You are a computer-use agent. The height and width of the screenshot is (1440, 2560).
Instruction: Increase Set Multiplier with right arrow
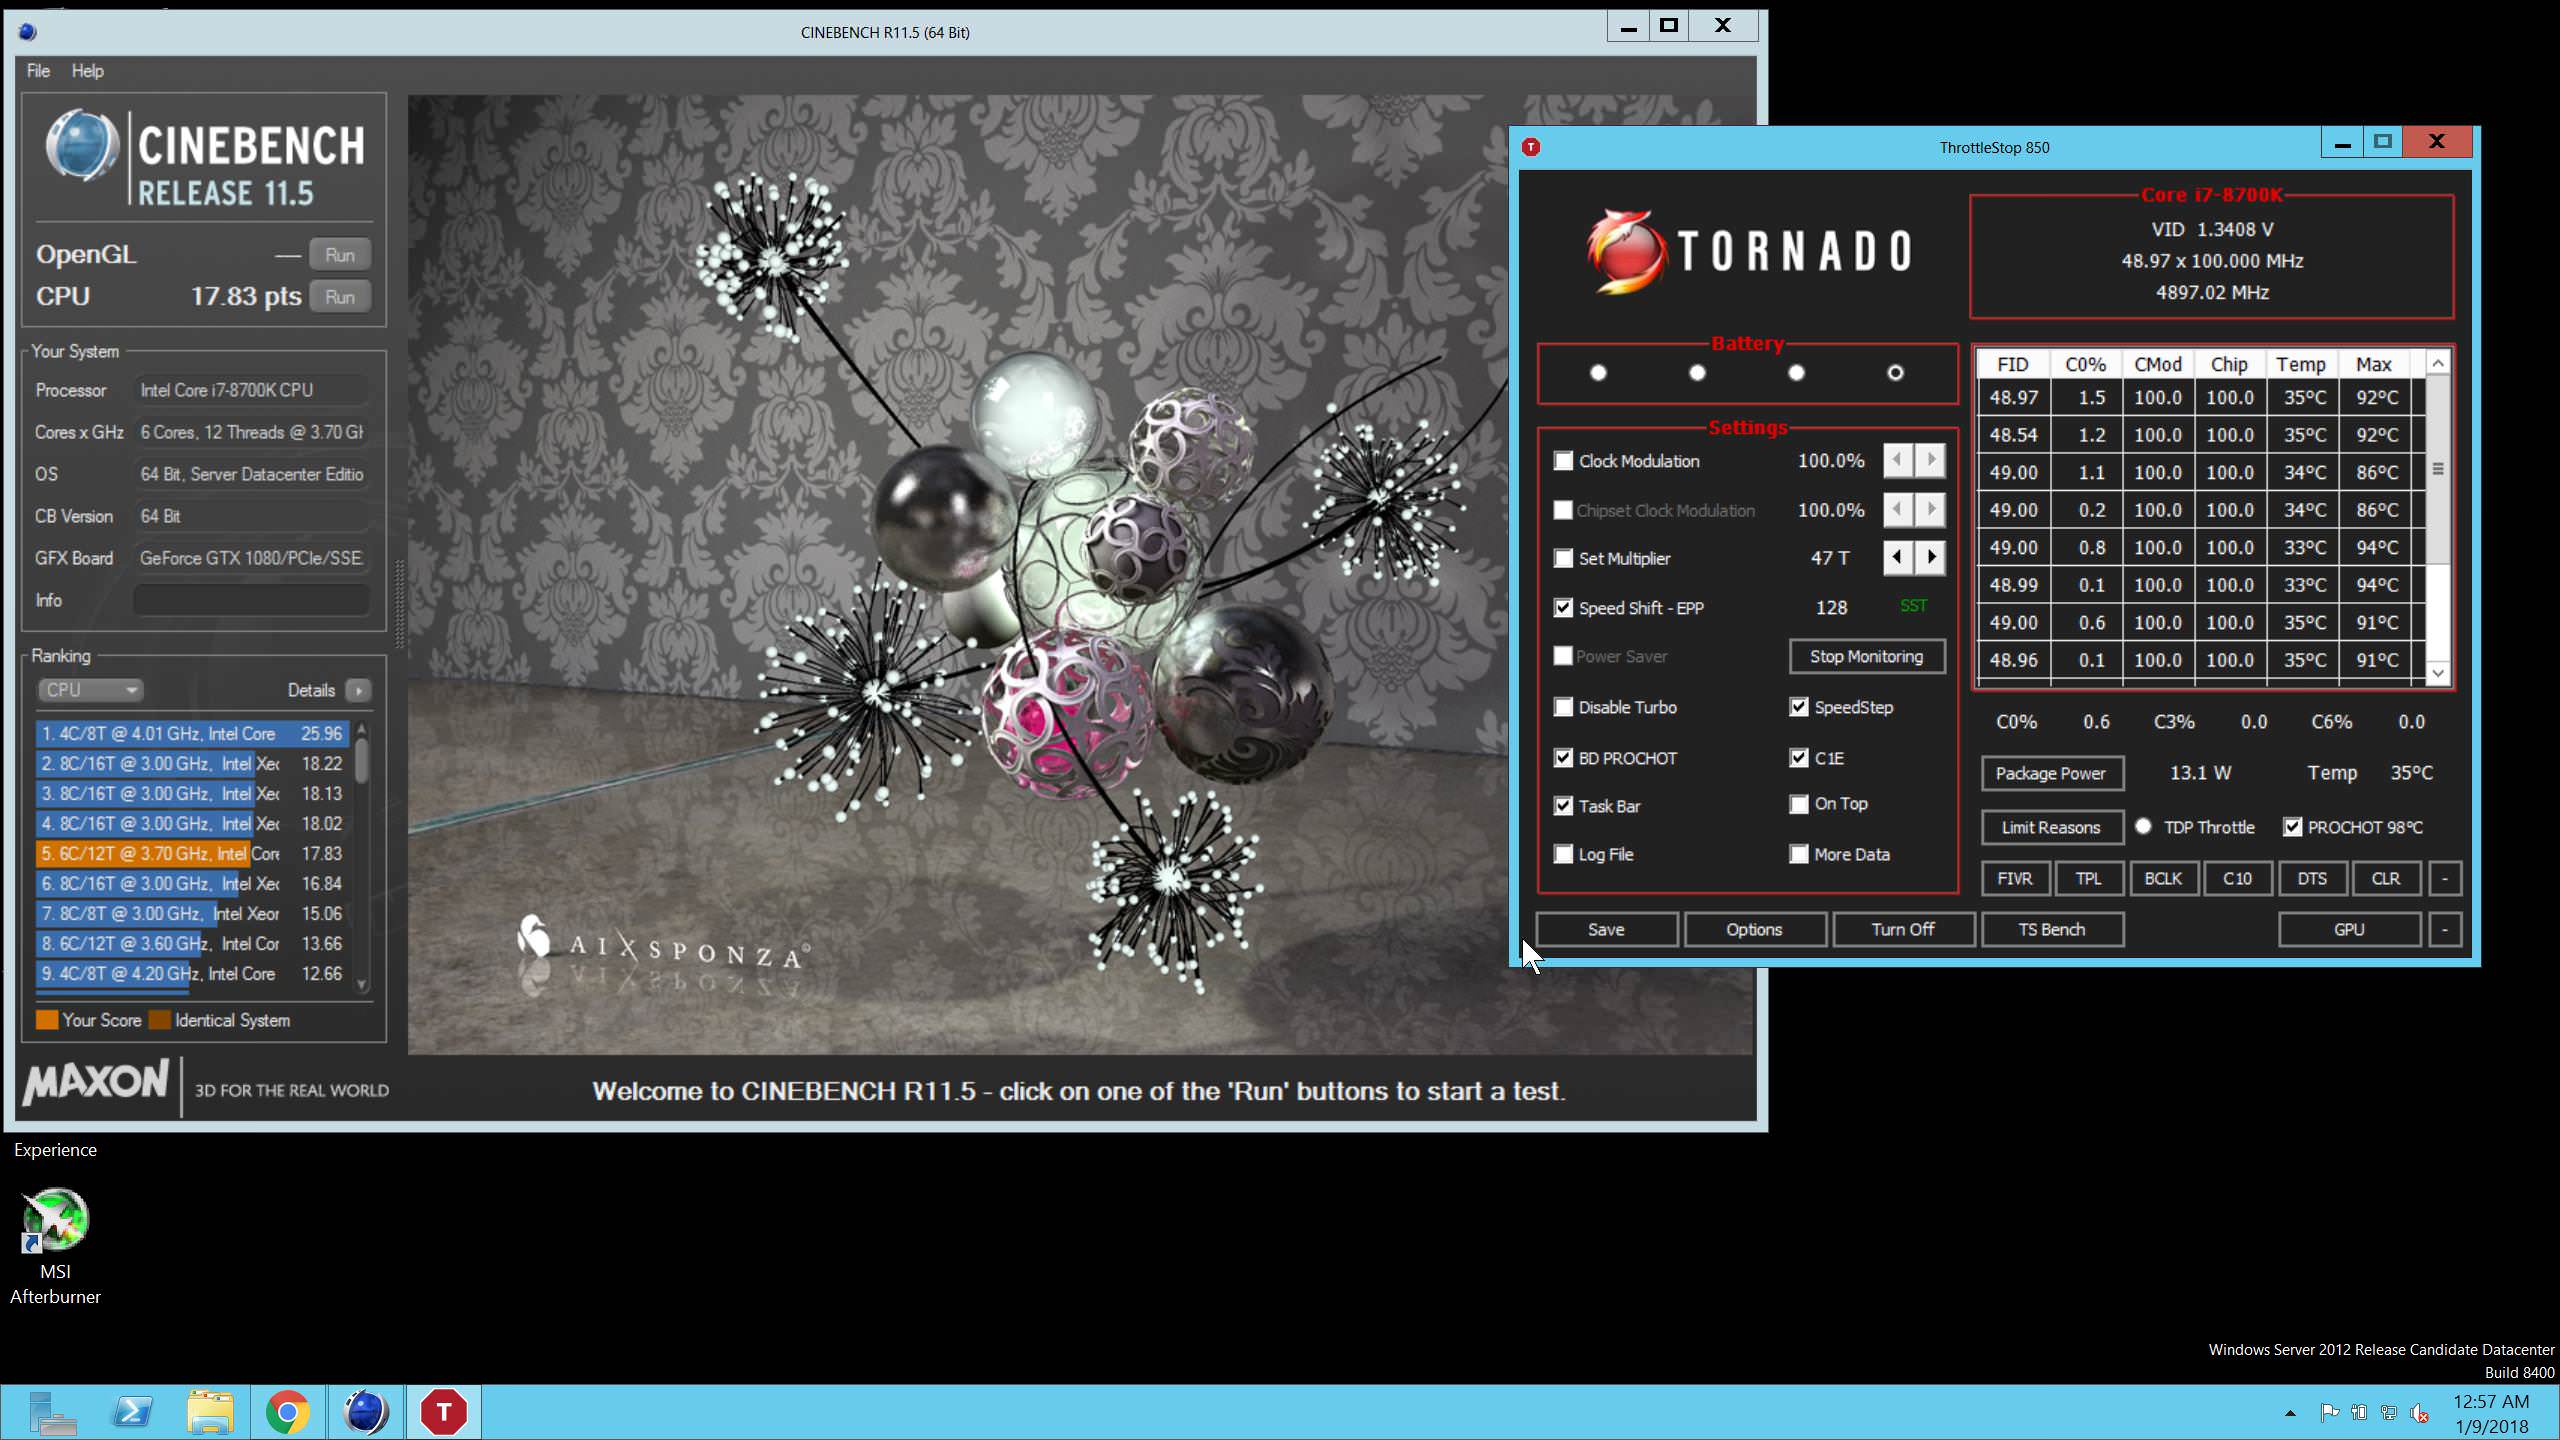tap(1931, 558)
